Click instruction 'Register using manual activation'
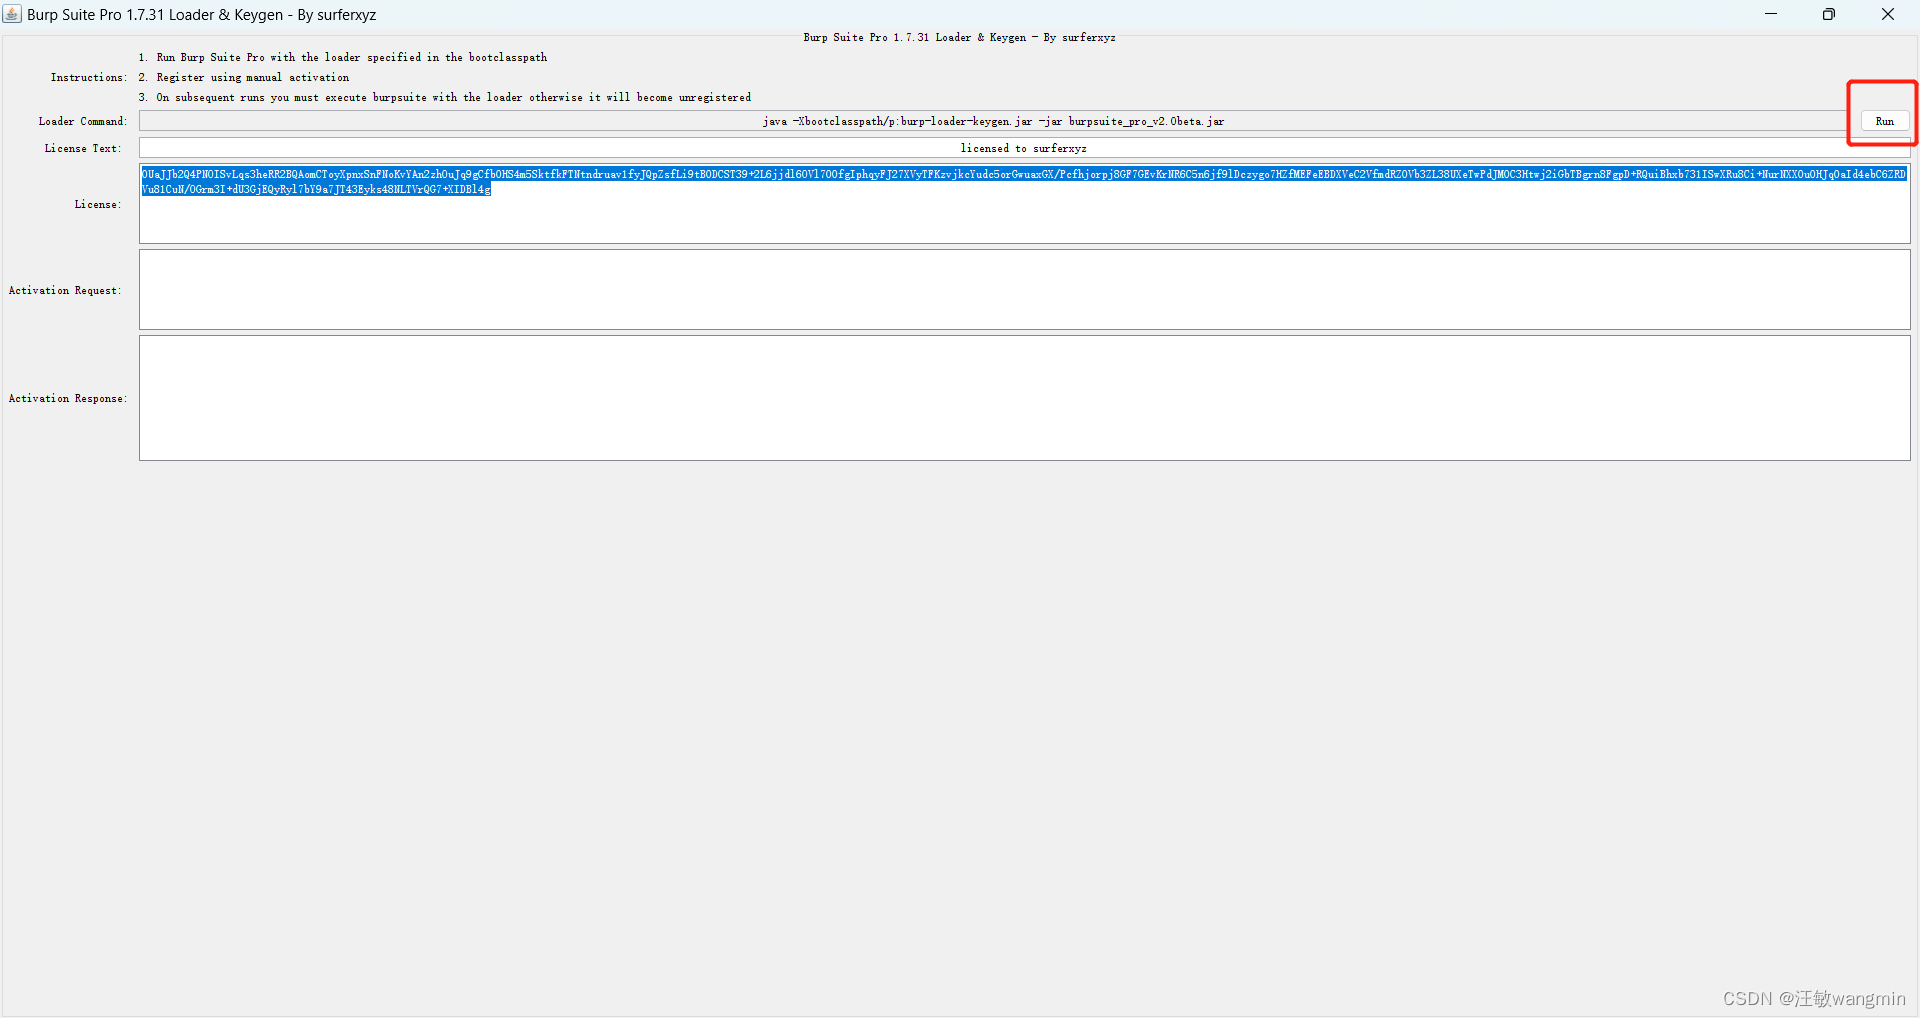The height and width of the screenshot is (1018, 1920). click(244, 78)
